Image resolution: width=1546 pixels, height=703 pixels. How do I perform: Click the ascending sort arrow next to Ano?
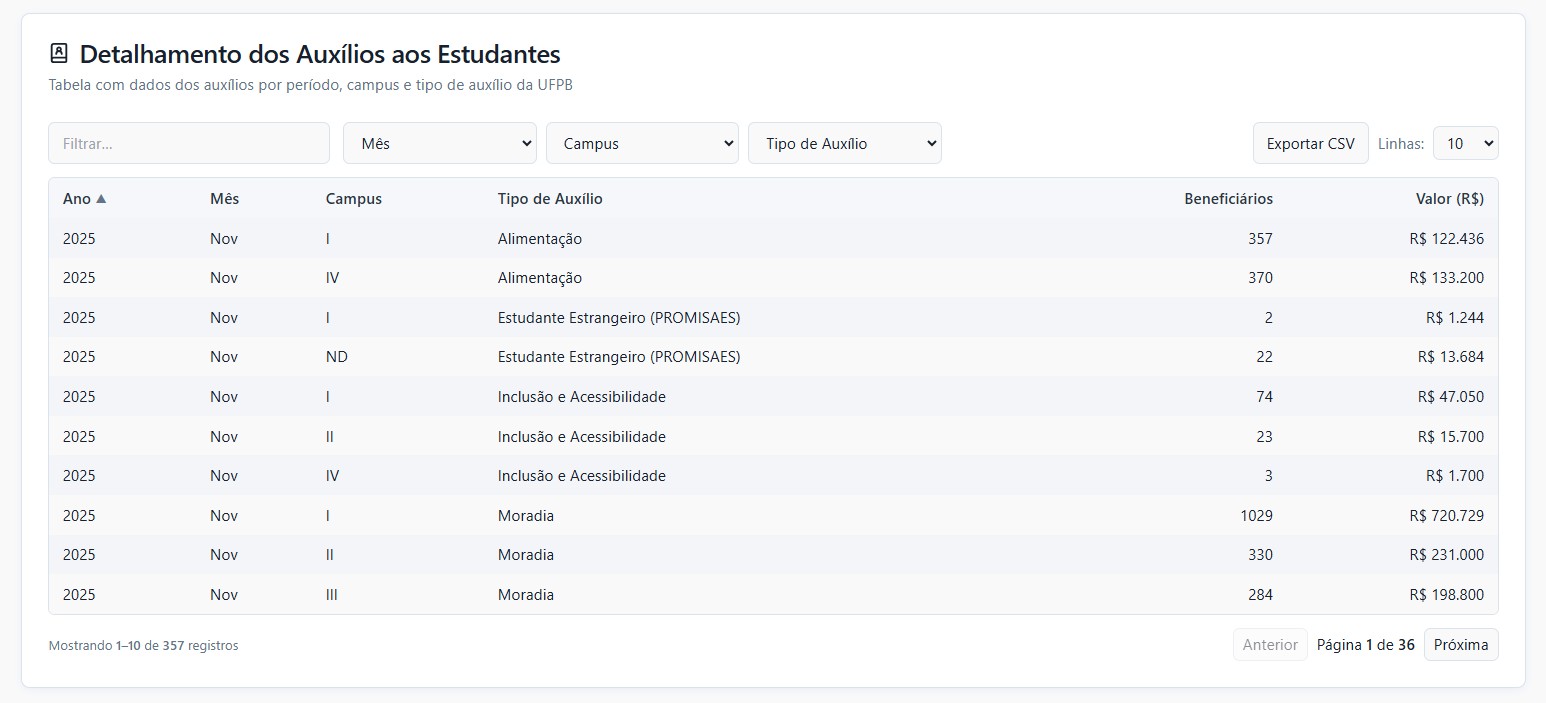[101, 199]
